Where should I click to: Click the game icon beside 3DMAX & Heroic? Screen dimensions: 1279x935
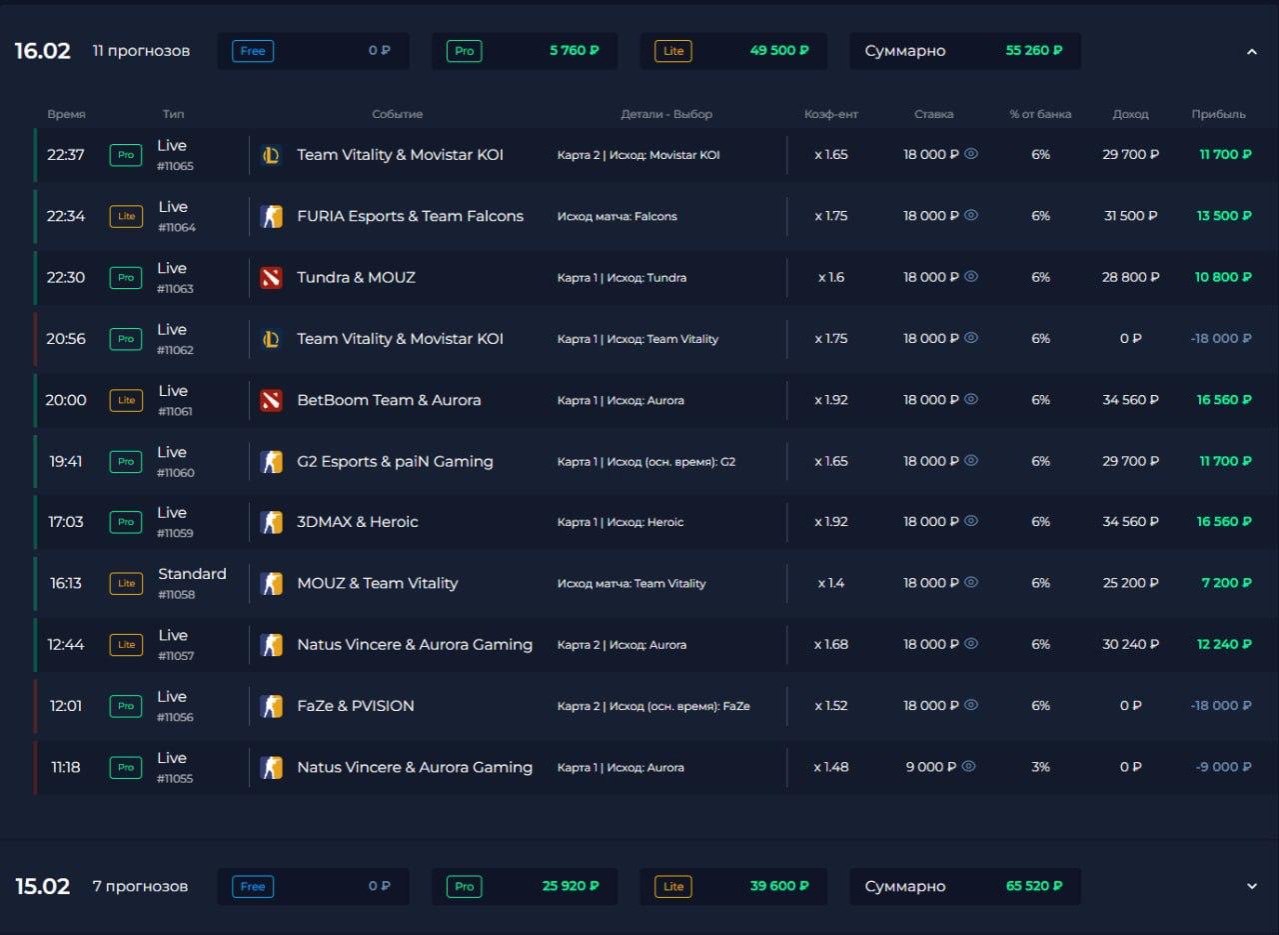coord(271,522)
